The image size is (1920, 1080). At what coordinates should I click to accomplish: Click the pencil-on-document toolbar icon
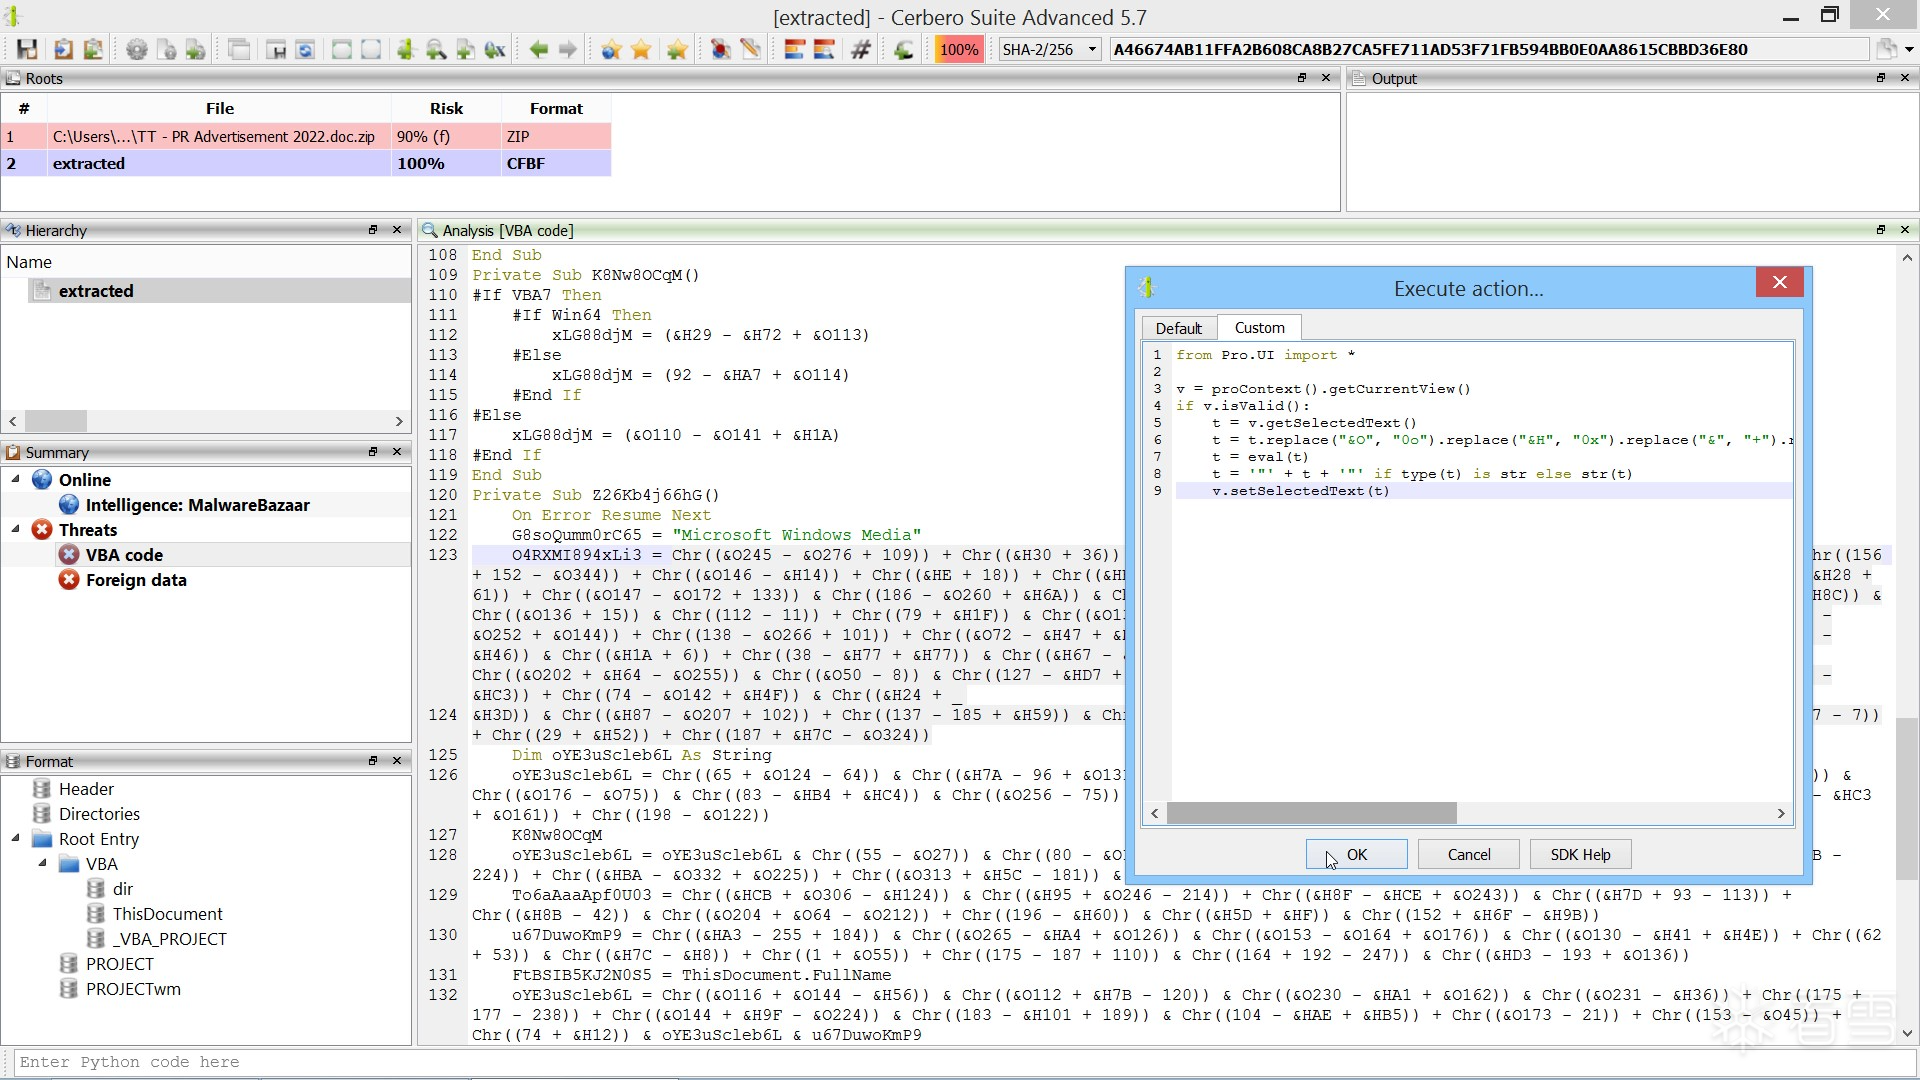point(750,49)
